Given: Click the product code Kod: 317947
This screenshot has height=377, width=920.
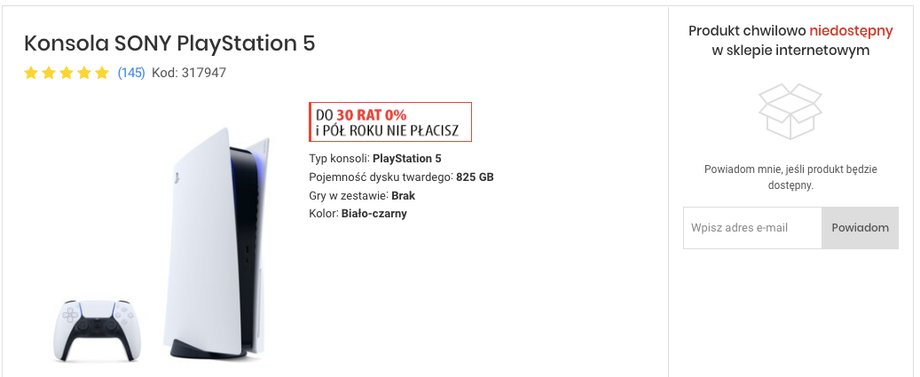Looking at the screenshot, I should click(x=189, y=73).
